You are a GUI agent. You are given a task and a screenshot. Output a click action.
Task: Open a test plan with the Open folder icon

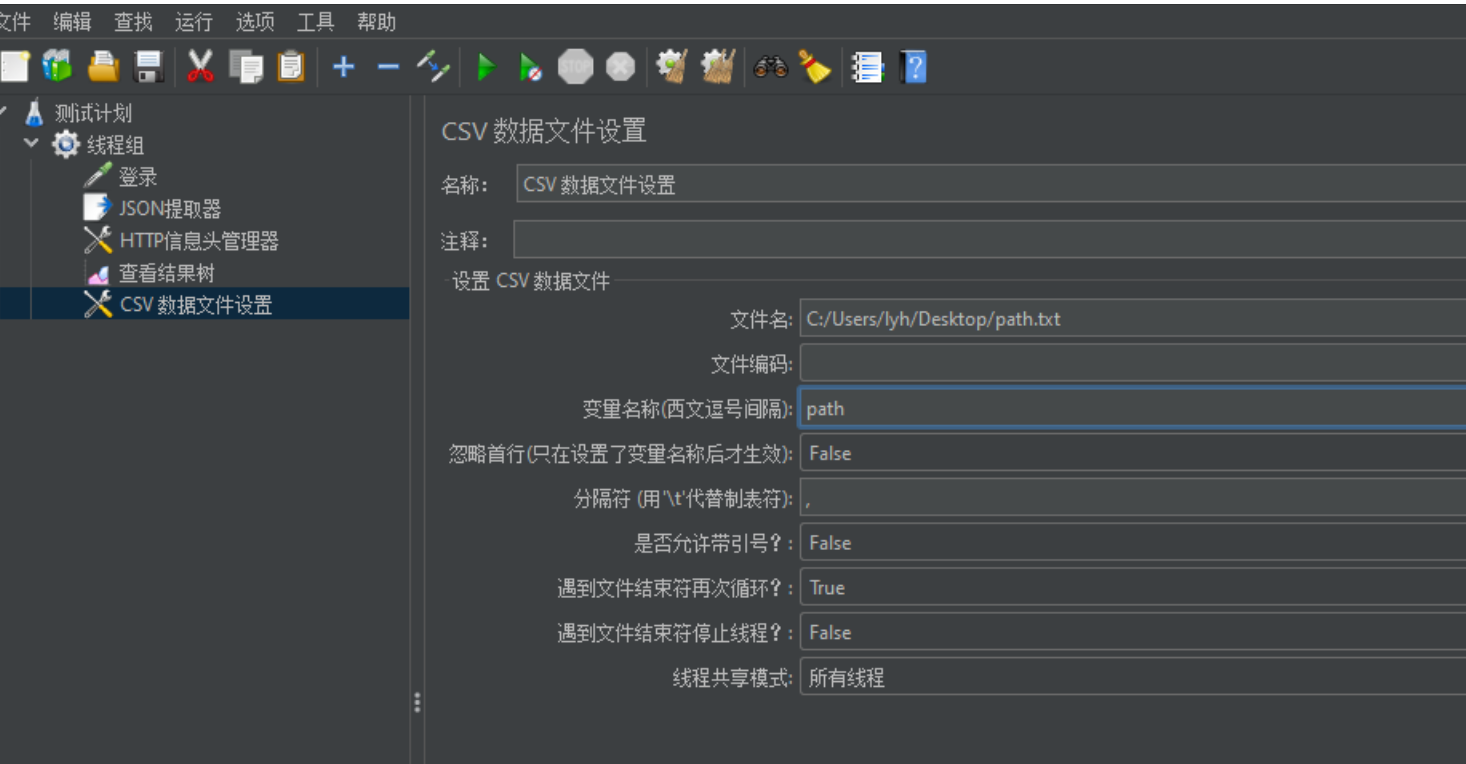click(103, 67)
